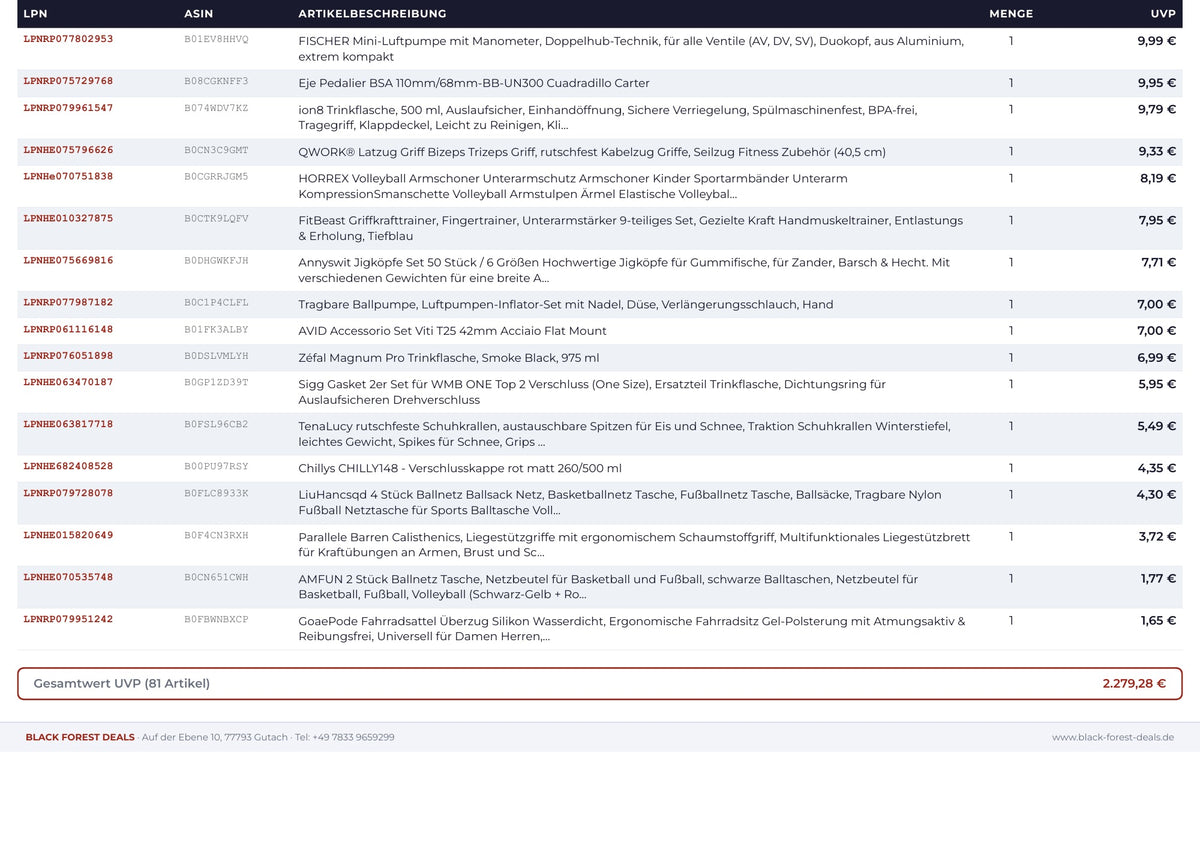1200x849 pixels.
Task: Click the QWORK Latzug Griff description
Action: pos(592,152)
